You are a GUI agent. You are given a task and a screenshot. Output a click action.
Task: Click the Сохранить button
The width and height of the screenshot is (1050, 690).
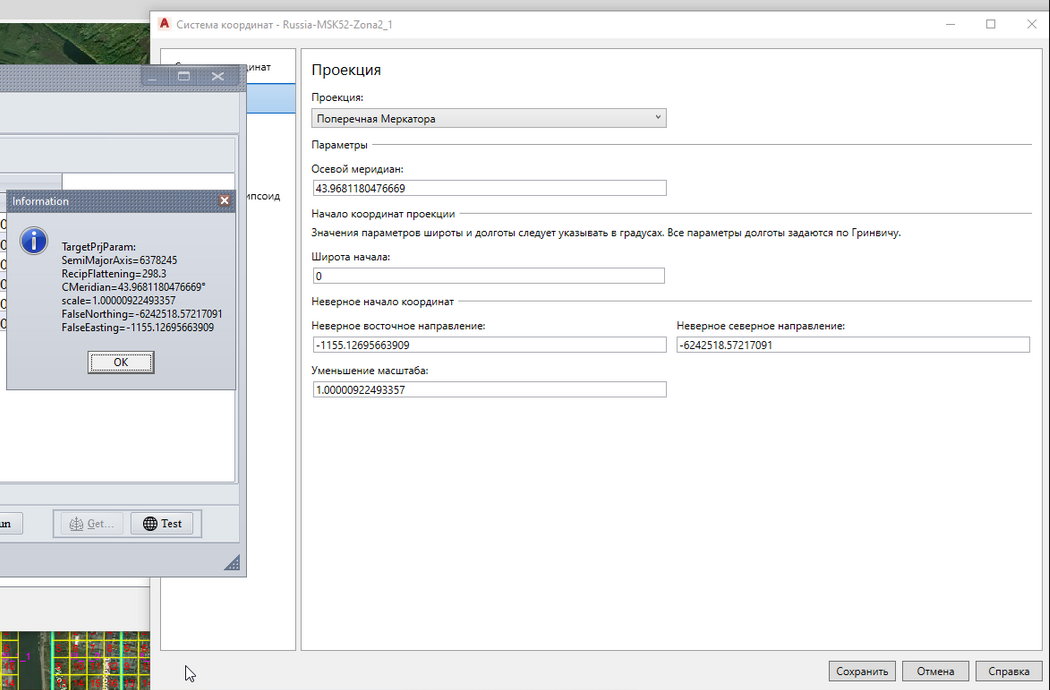pos(862,671)
